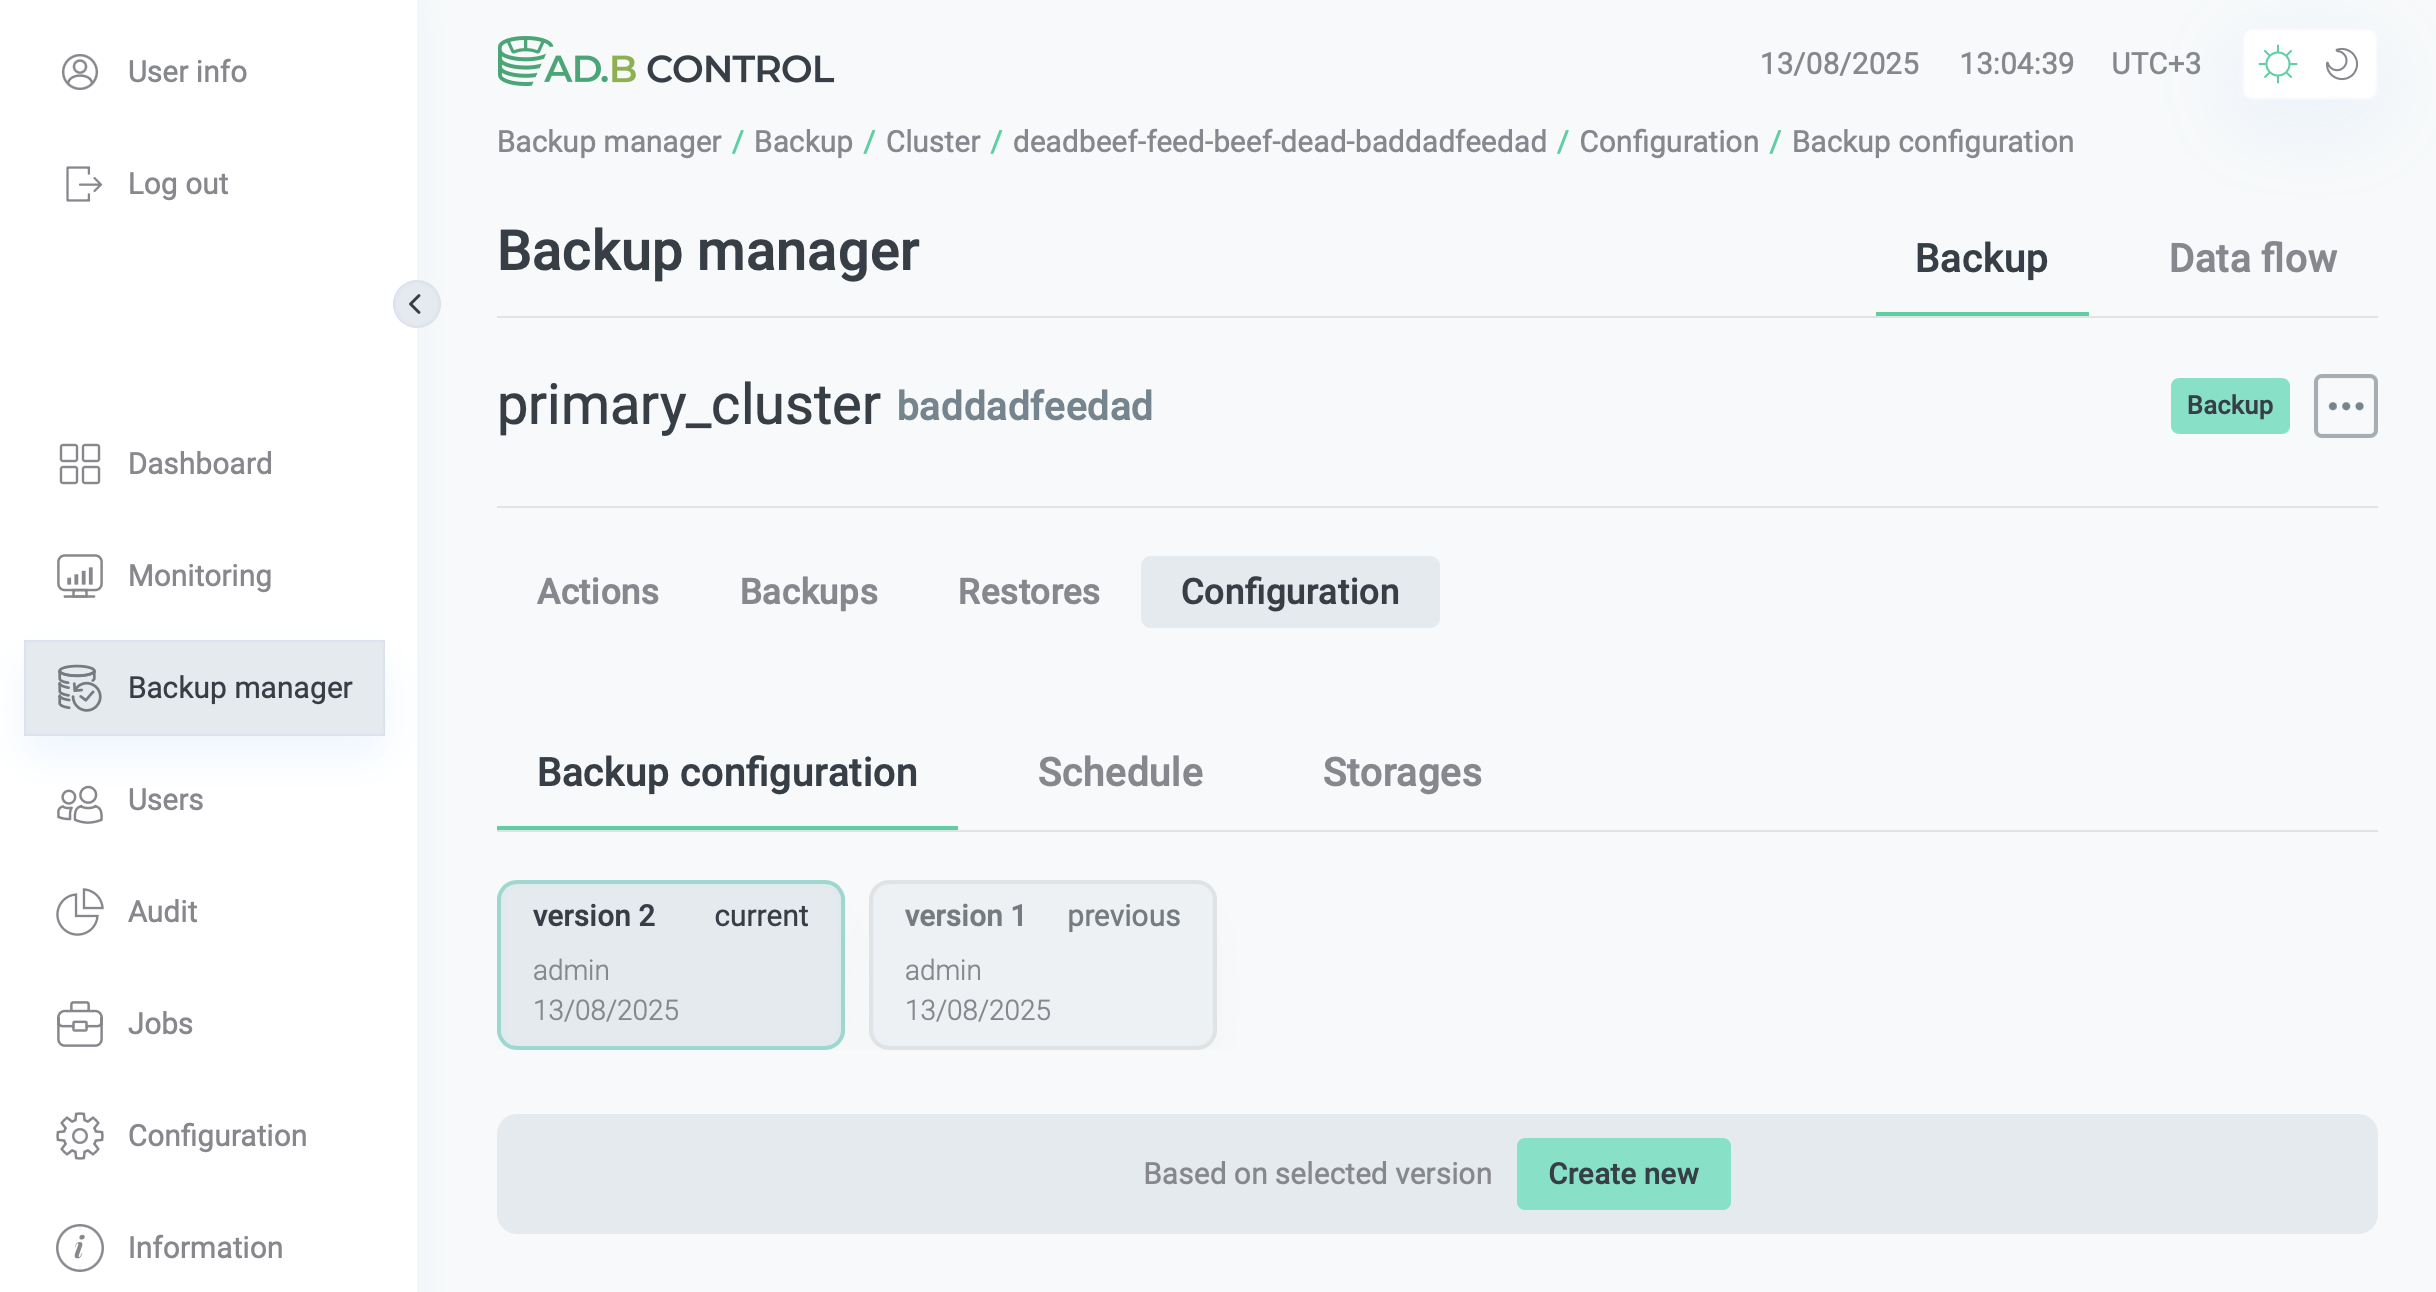The height and width of the screenshot is (1292, 2436).
Task: Open the Schedule tab
Action: [1119, 772]
